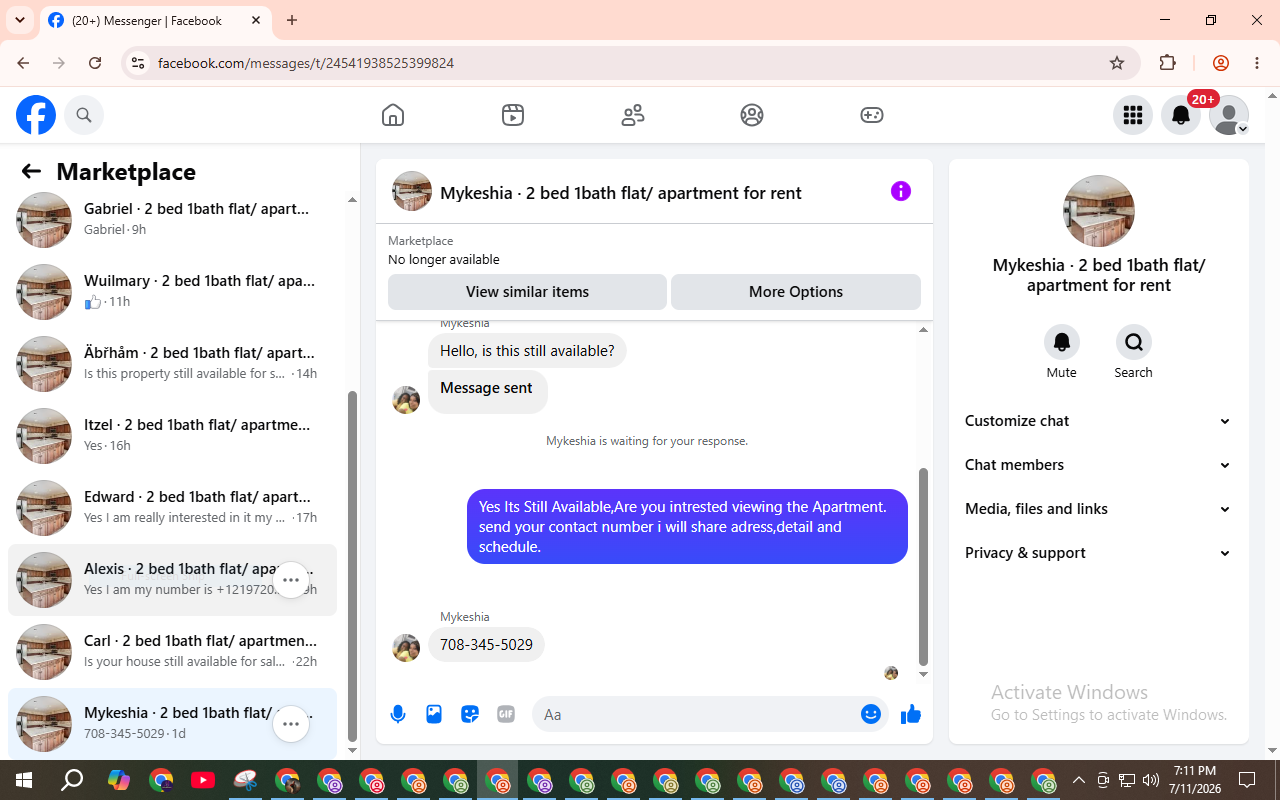Open a new browser tab
1280x800 pixels.
tap(292, 20)
